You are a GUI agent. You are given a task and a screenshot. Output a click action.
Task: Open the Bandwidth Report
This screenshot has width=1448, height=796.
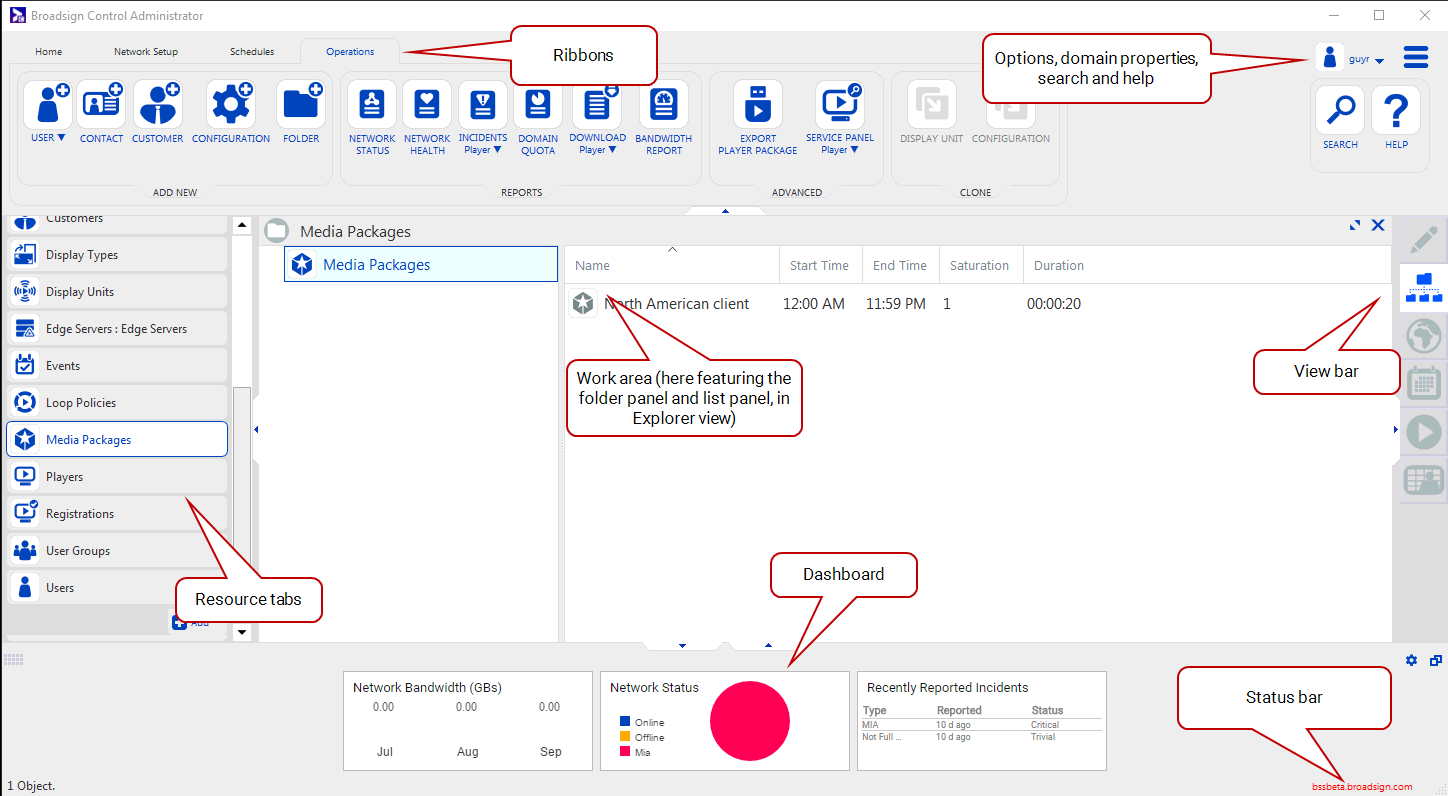click(x=663, y=106)
